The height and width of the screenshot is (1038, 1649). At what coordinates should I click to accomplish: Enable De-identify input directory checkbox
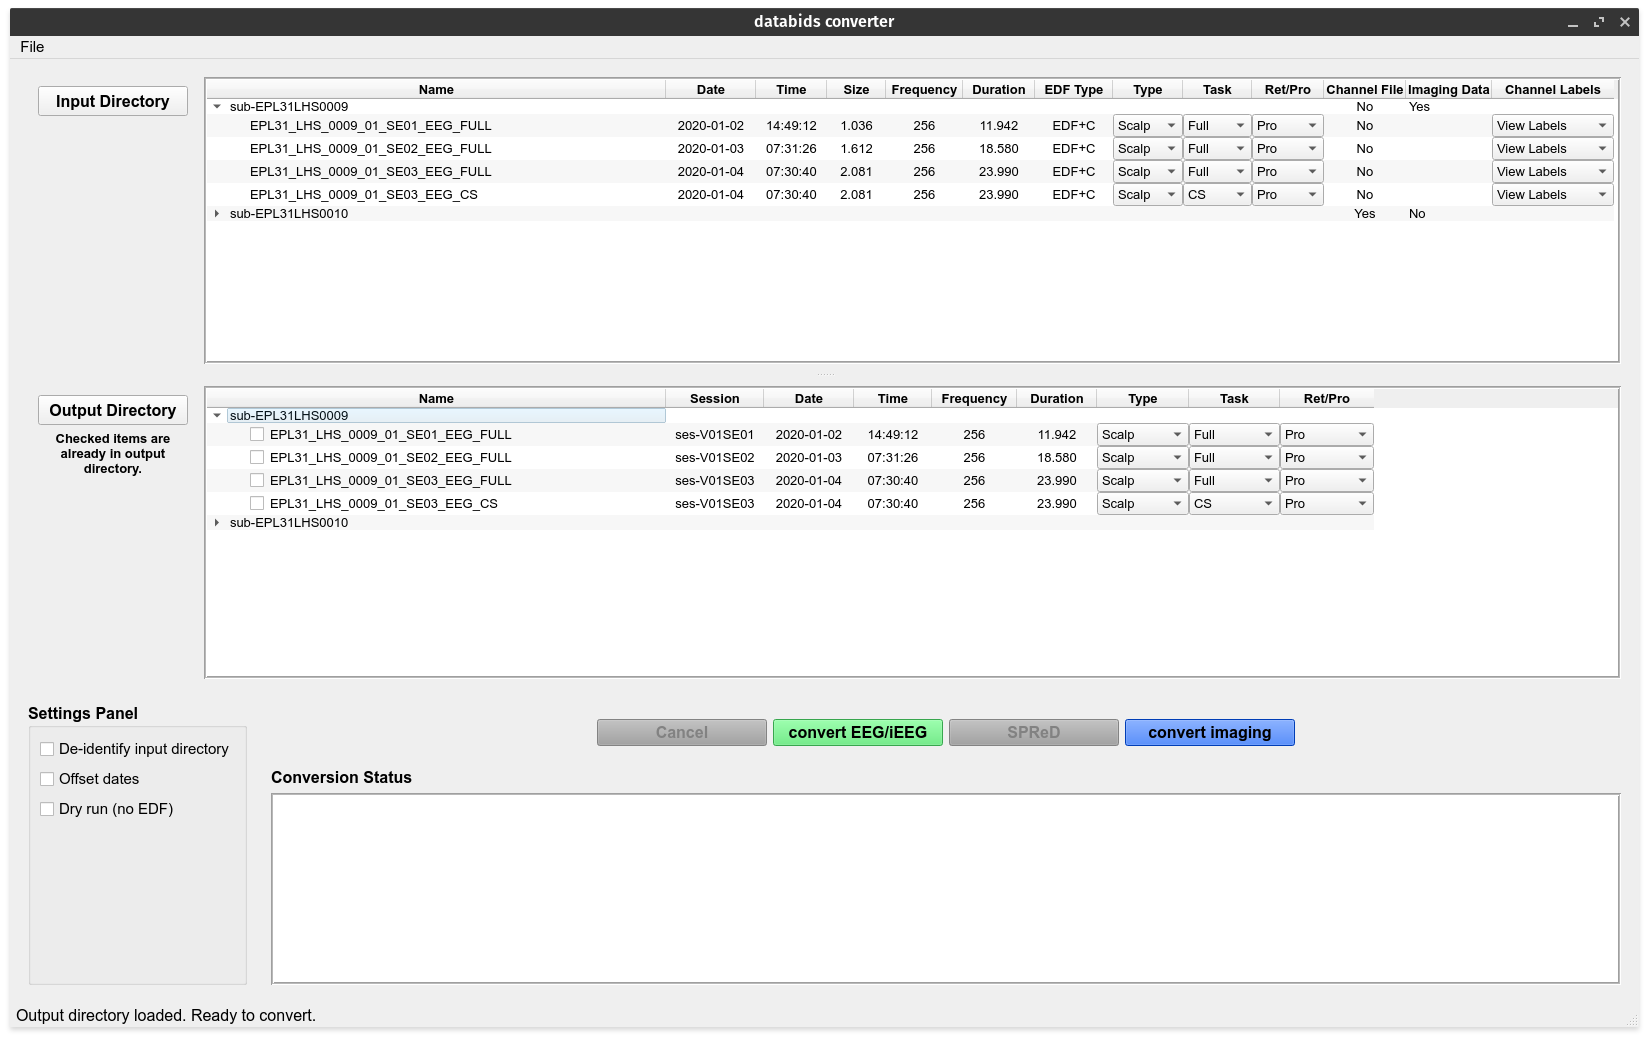pos(47,749)
